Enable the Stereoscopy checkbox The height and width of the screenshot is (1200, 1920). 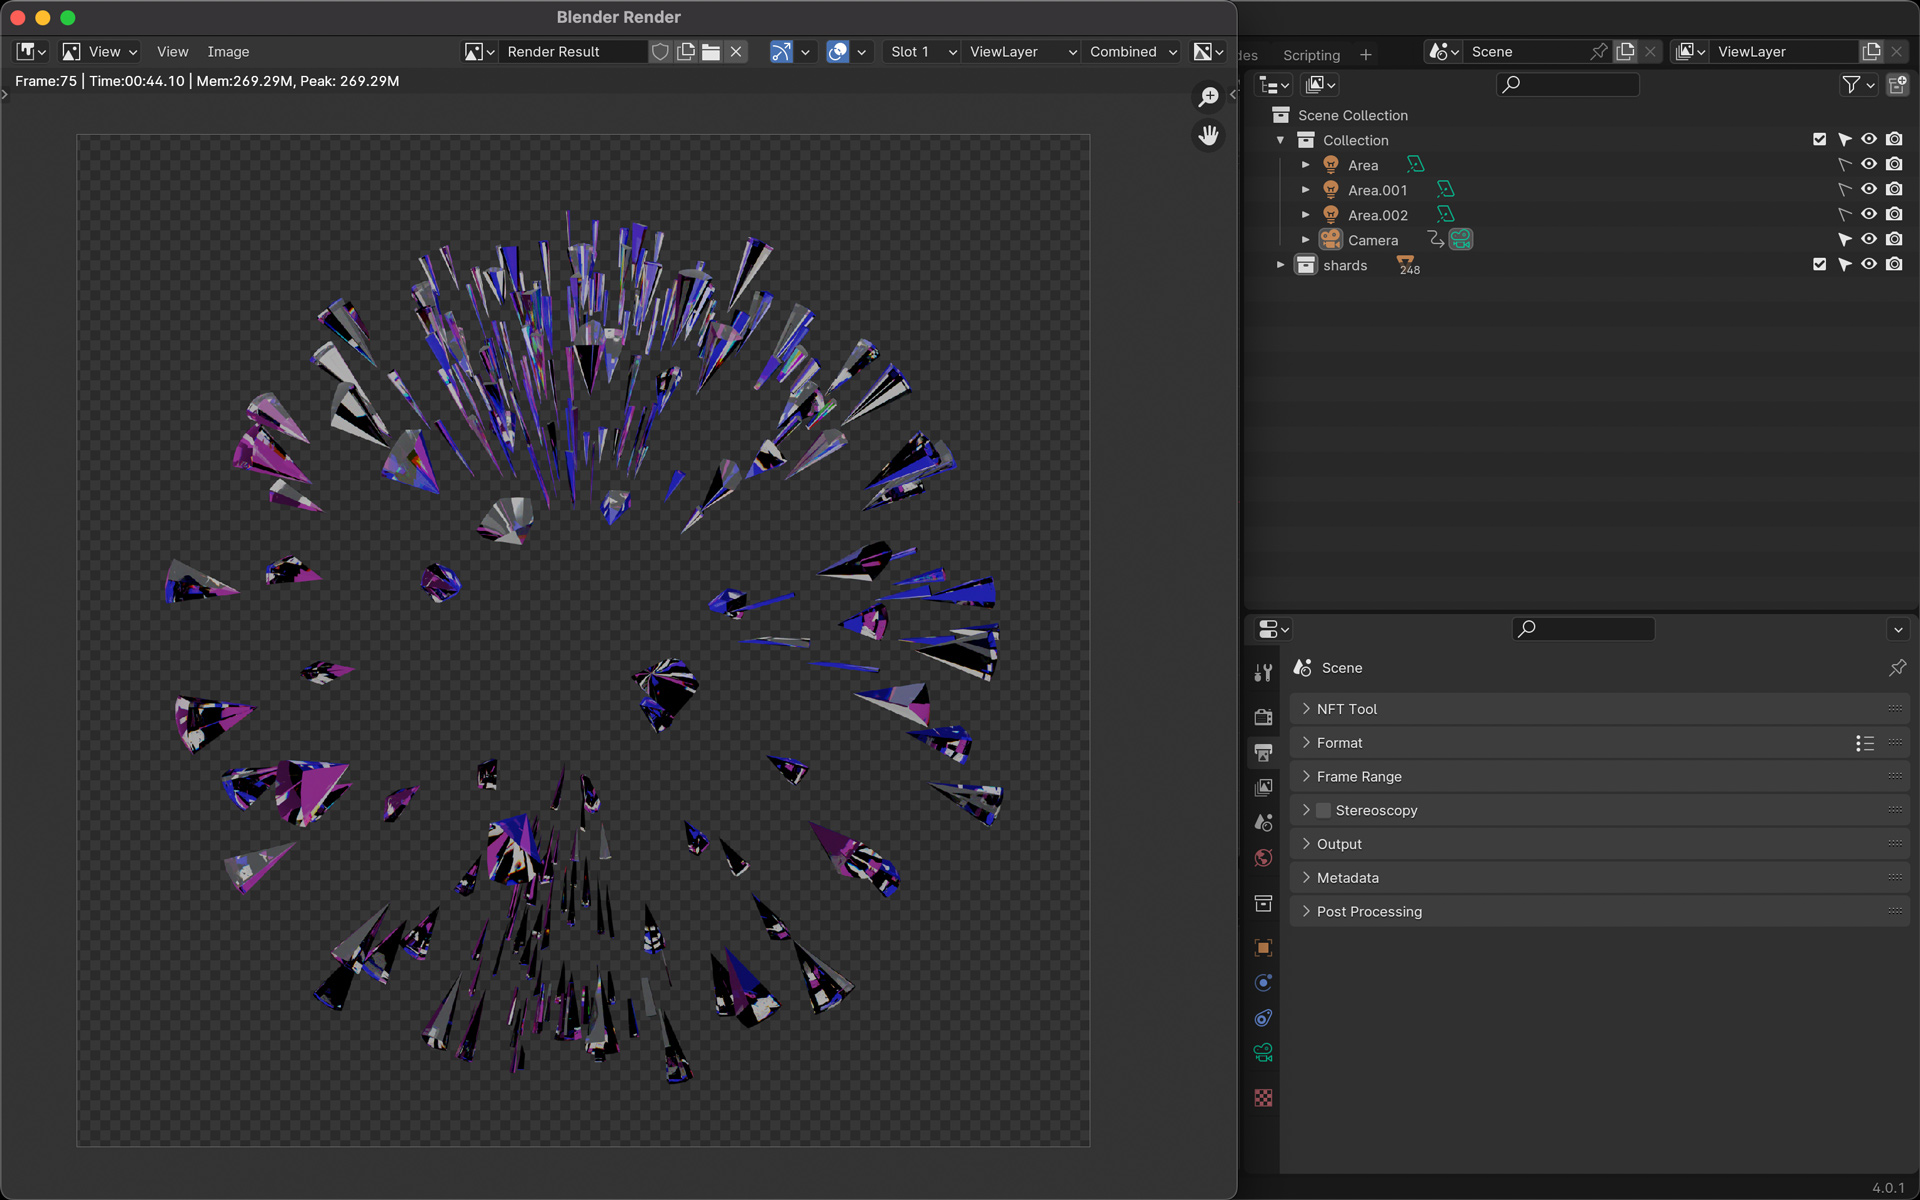point(1322,810)
